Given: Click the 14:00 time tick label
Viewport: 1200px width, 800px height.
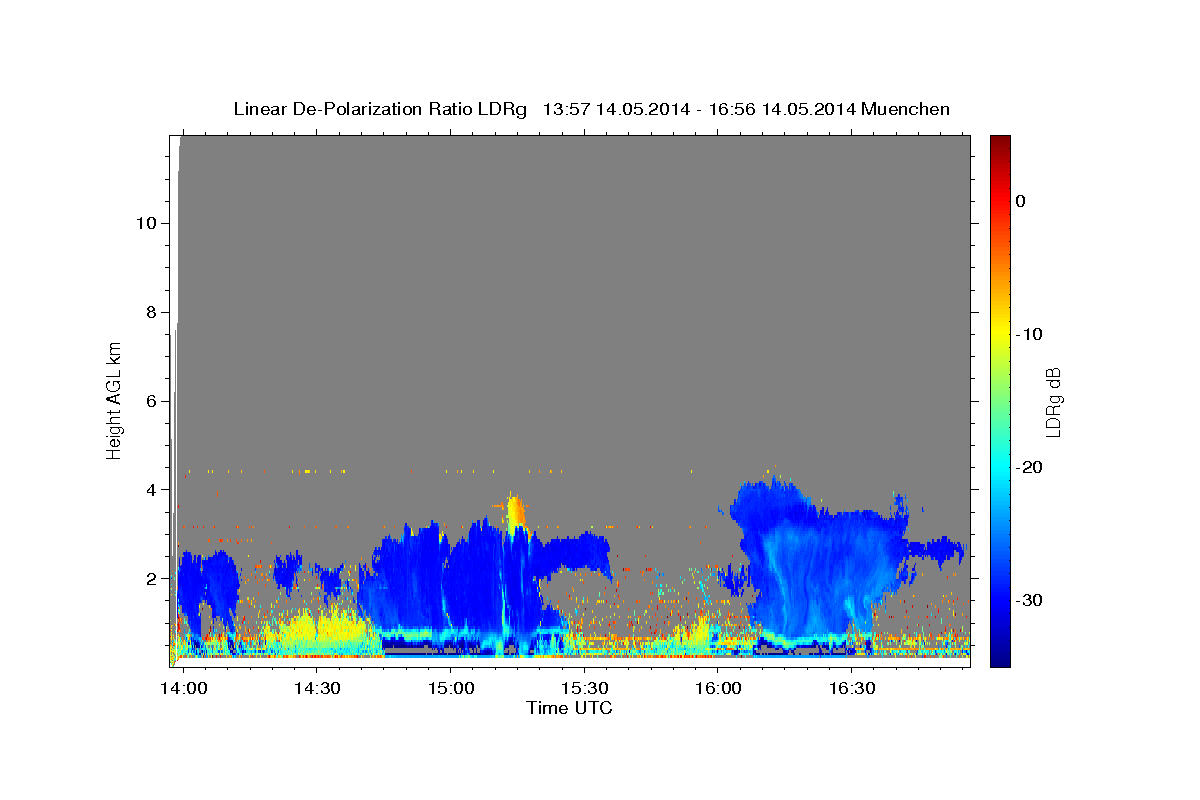Looking at the screenshot, I should (x=183, y=689).
